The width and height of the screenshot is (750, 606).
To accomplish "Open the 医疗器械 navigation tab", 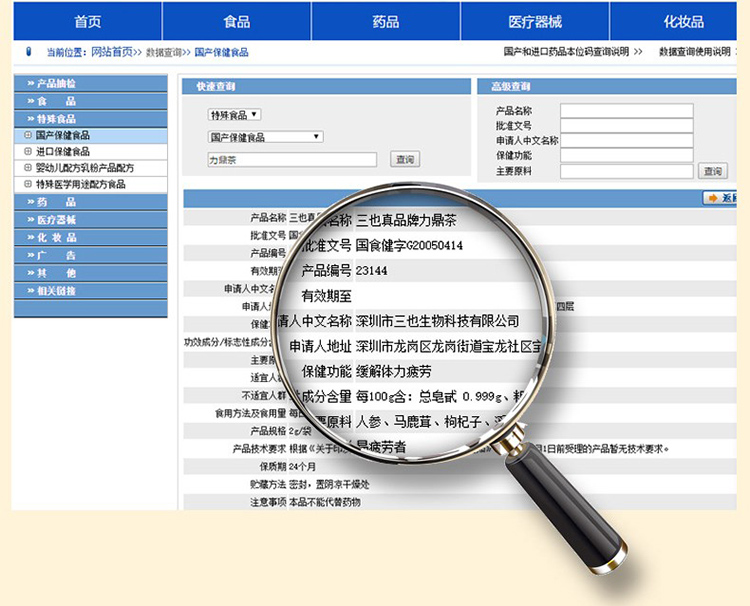I will pos(535,22).
